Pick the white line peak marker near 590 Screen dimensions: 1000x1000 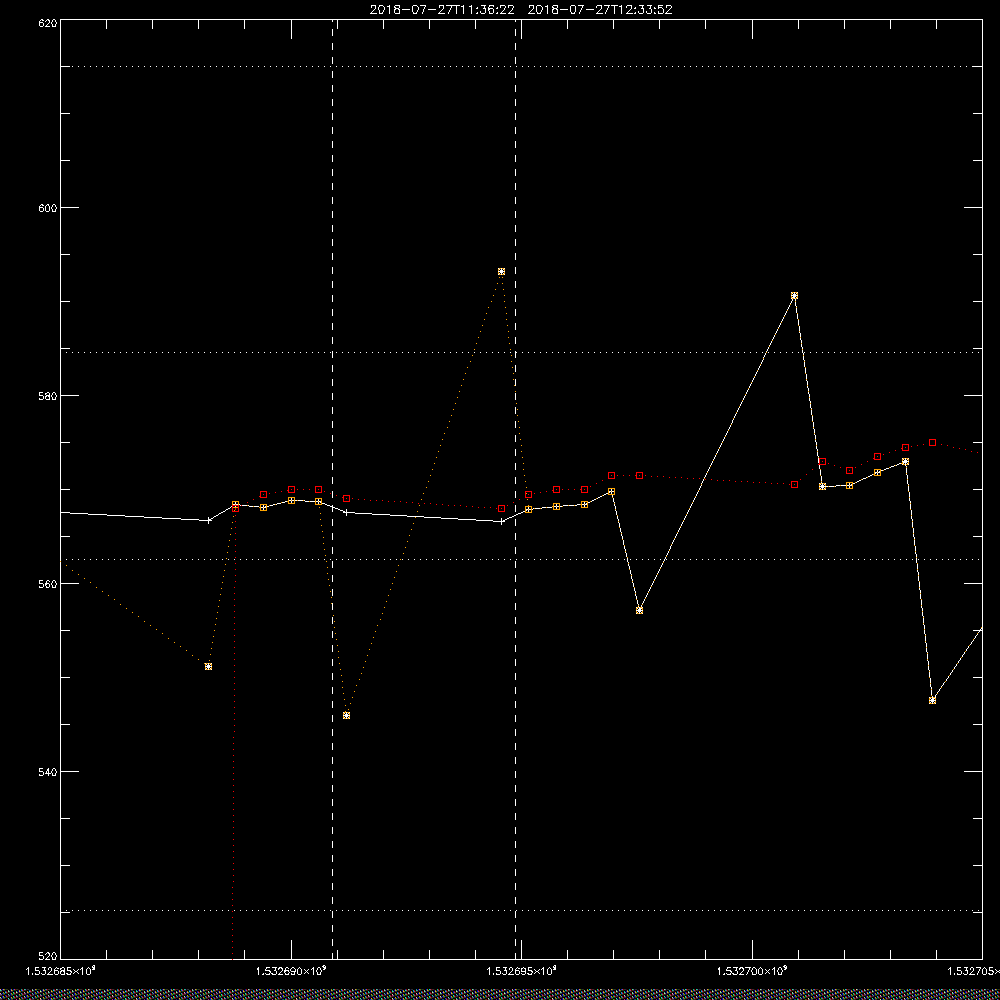coord(794,296)
